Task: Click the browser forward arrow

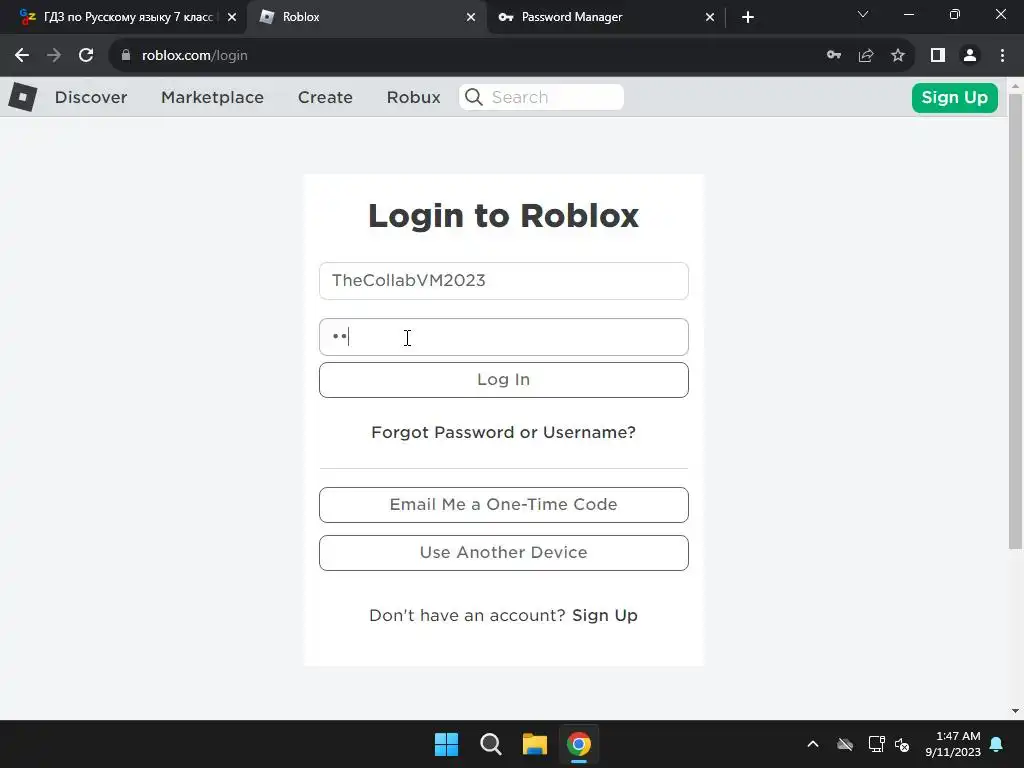Action: [x=54, y=56]
